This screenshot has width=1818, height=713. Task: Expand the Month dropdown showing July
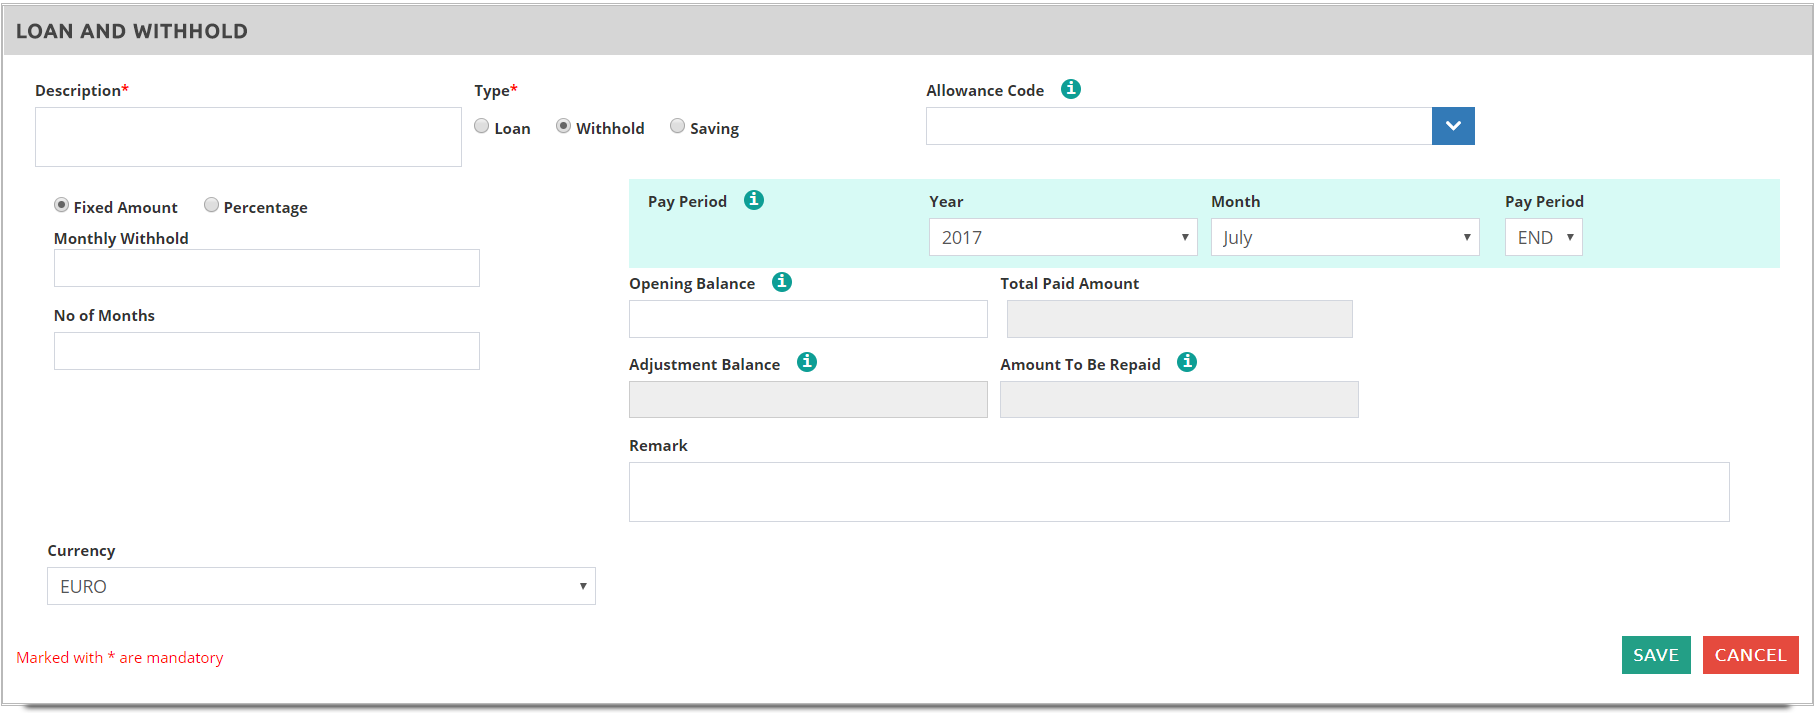click(x=1344, y=237)
